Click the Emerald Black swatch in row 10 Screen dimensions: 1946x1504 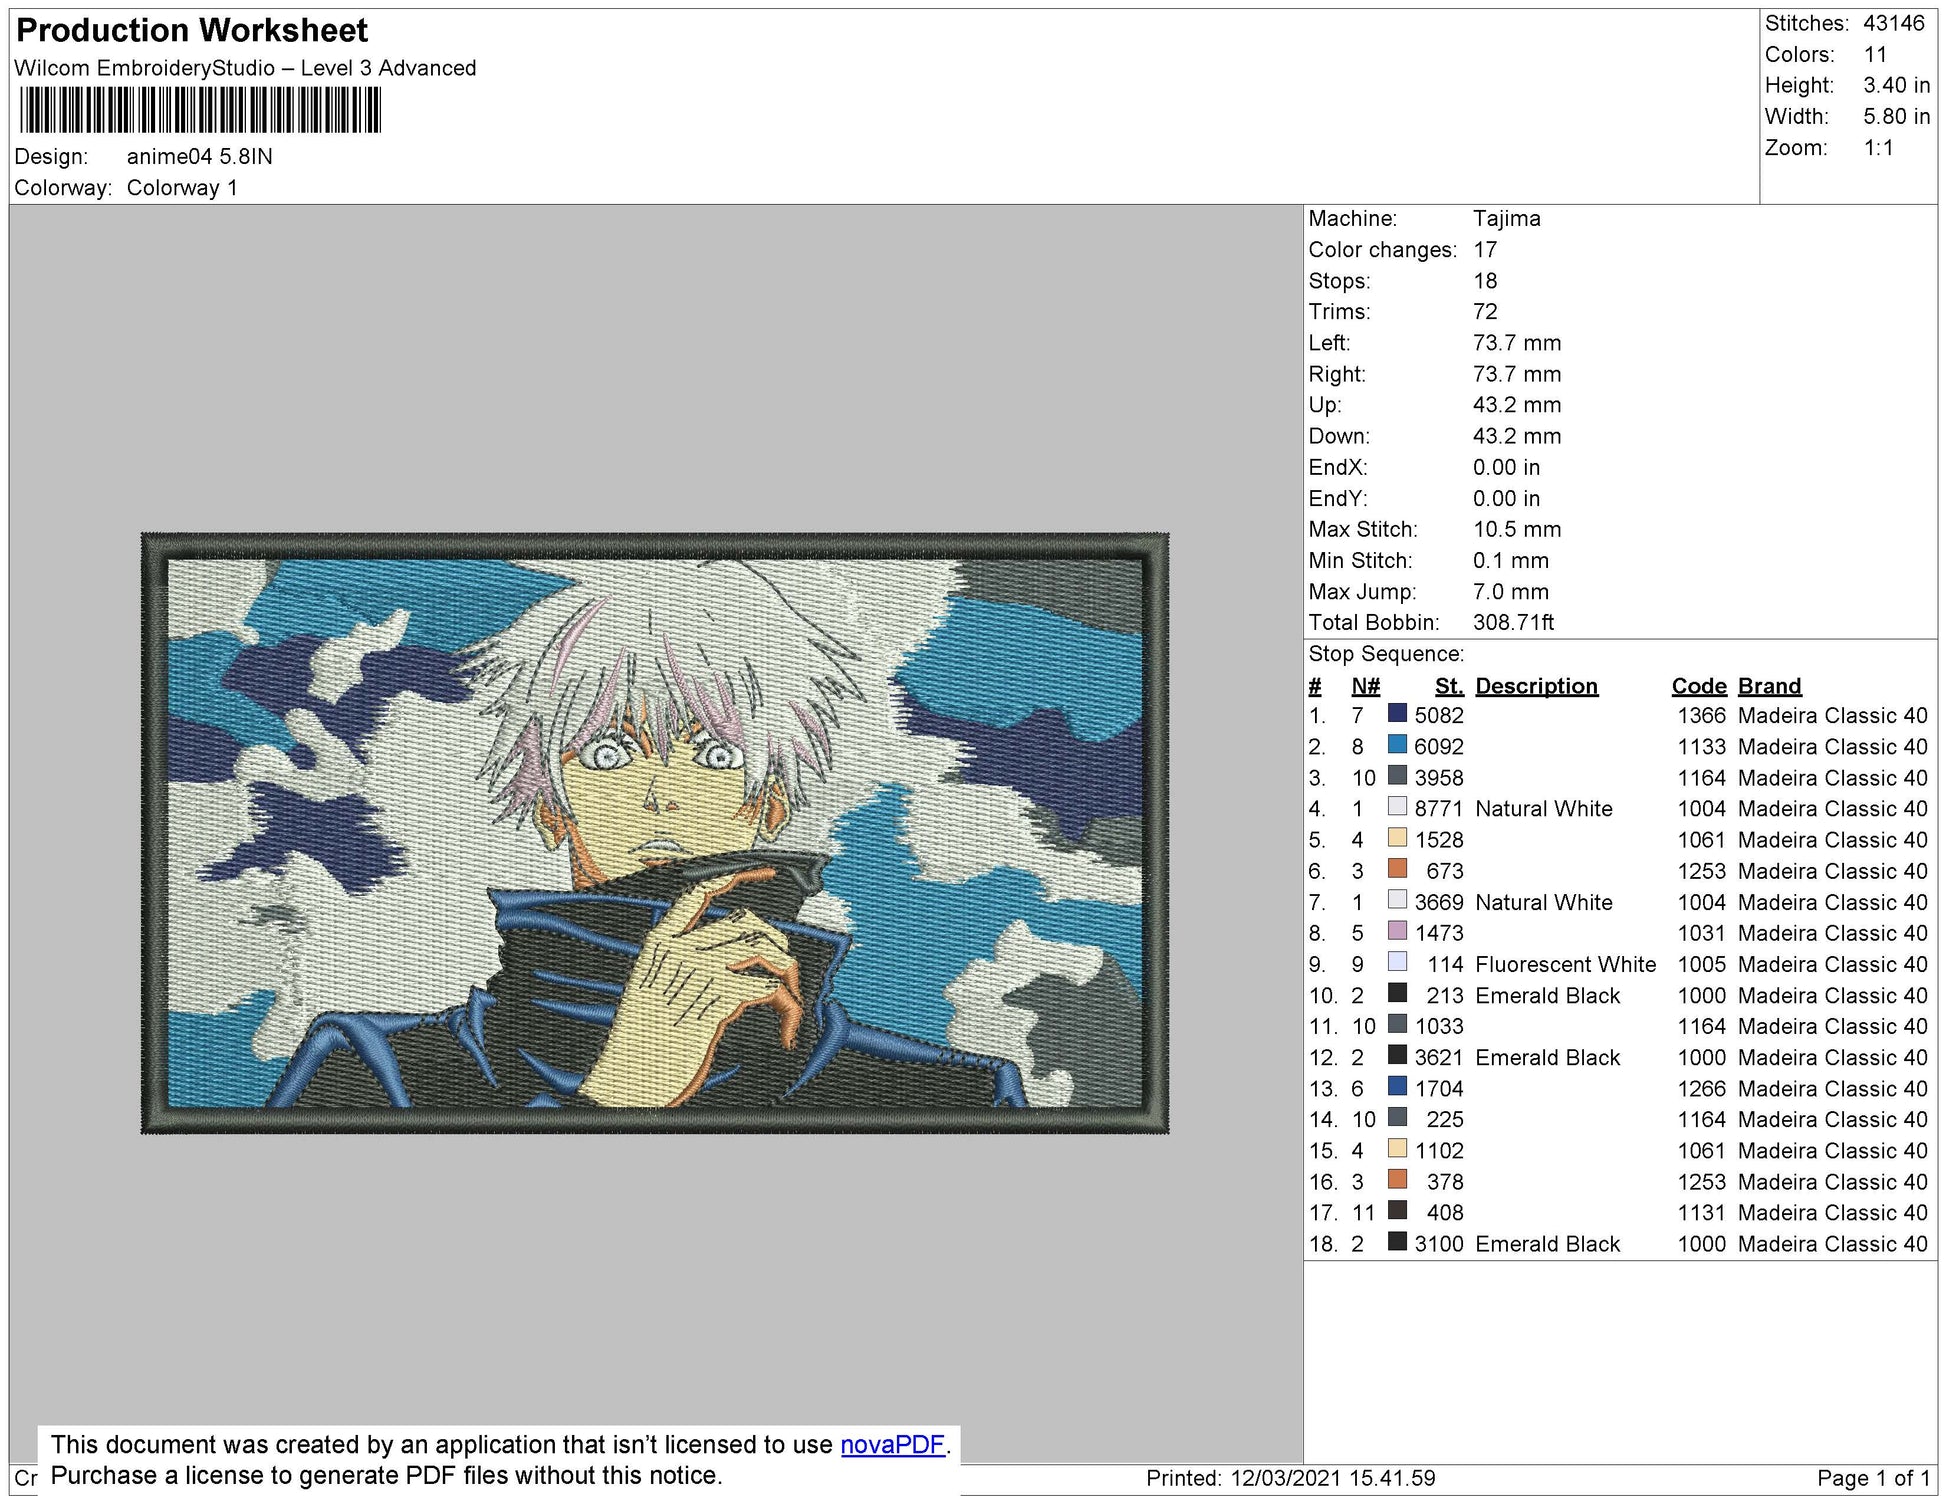tap(1397, 993)
